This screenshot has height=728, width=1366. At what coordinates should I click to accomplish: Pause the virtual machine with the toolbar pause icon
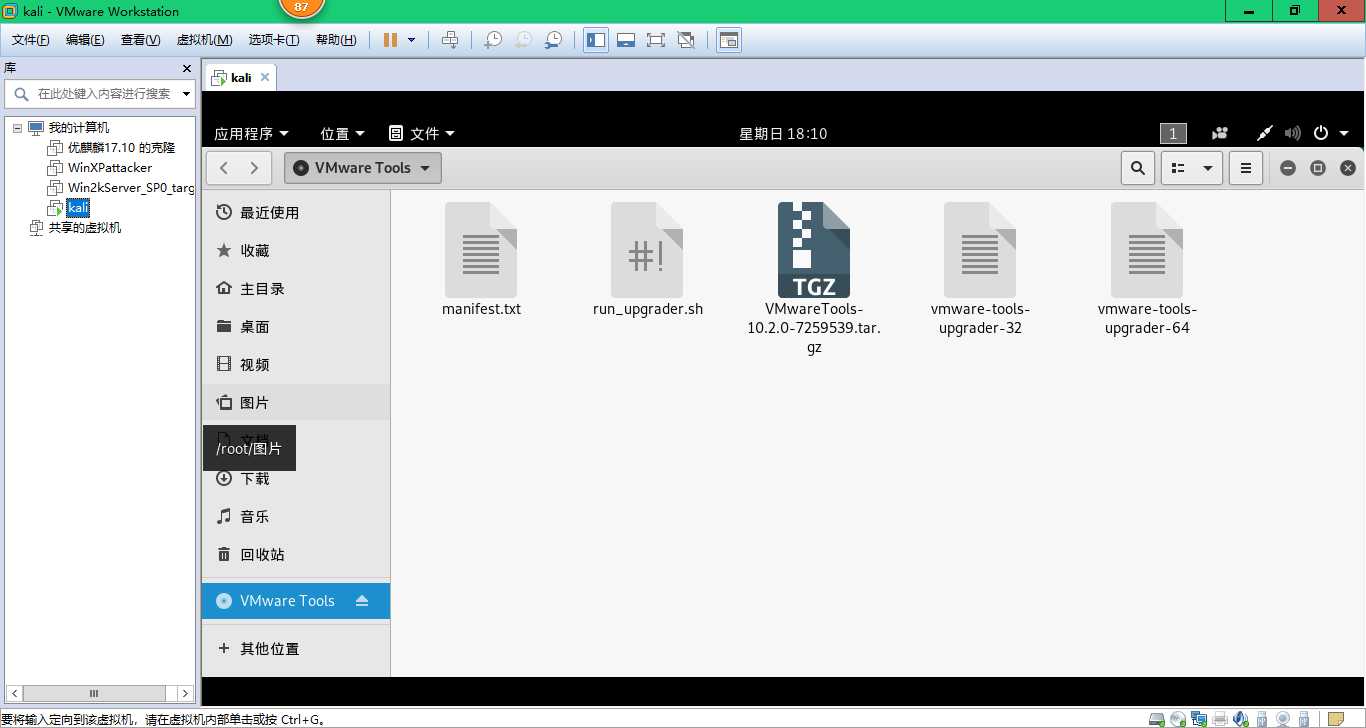click(x=390, y=40)
